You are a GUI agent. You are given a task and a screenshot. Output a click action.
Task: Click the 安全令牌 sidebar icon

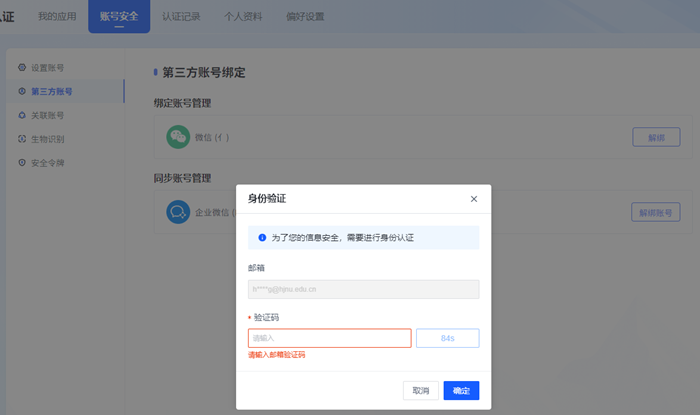22,162
